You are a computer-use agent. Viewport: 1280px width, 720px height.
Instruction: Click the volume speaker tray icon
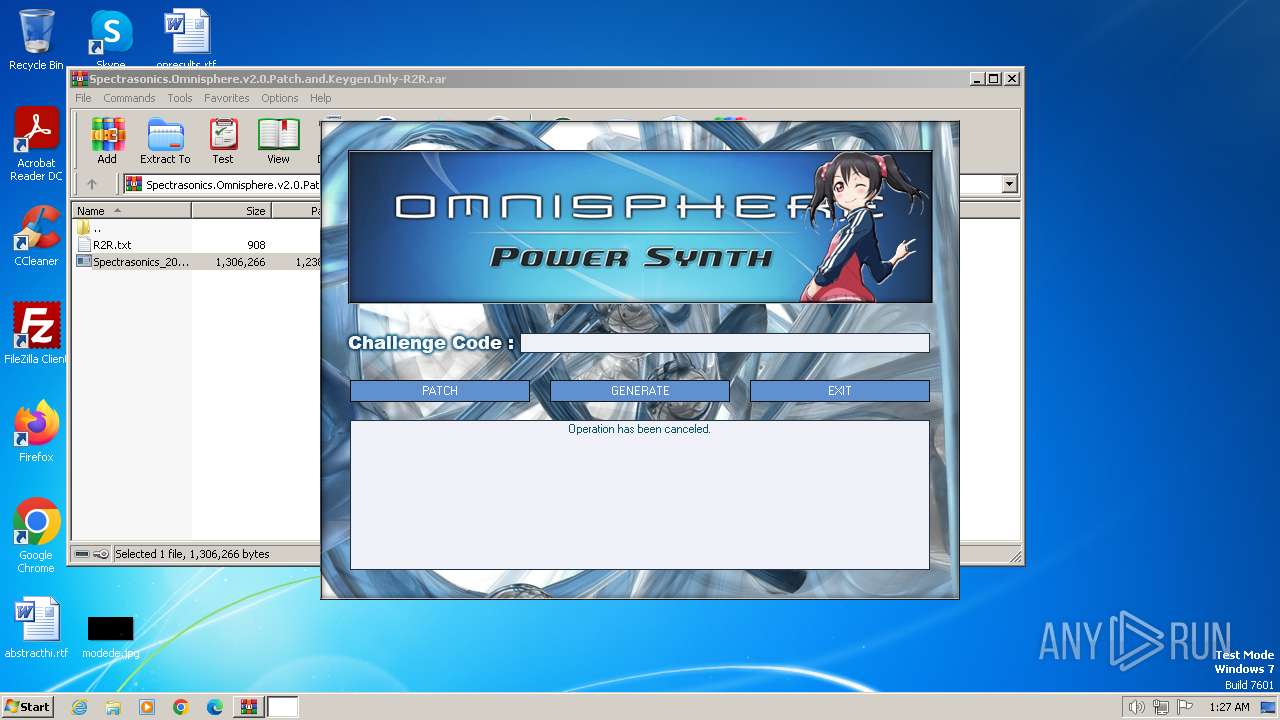point(1136,707)
